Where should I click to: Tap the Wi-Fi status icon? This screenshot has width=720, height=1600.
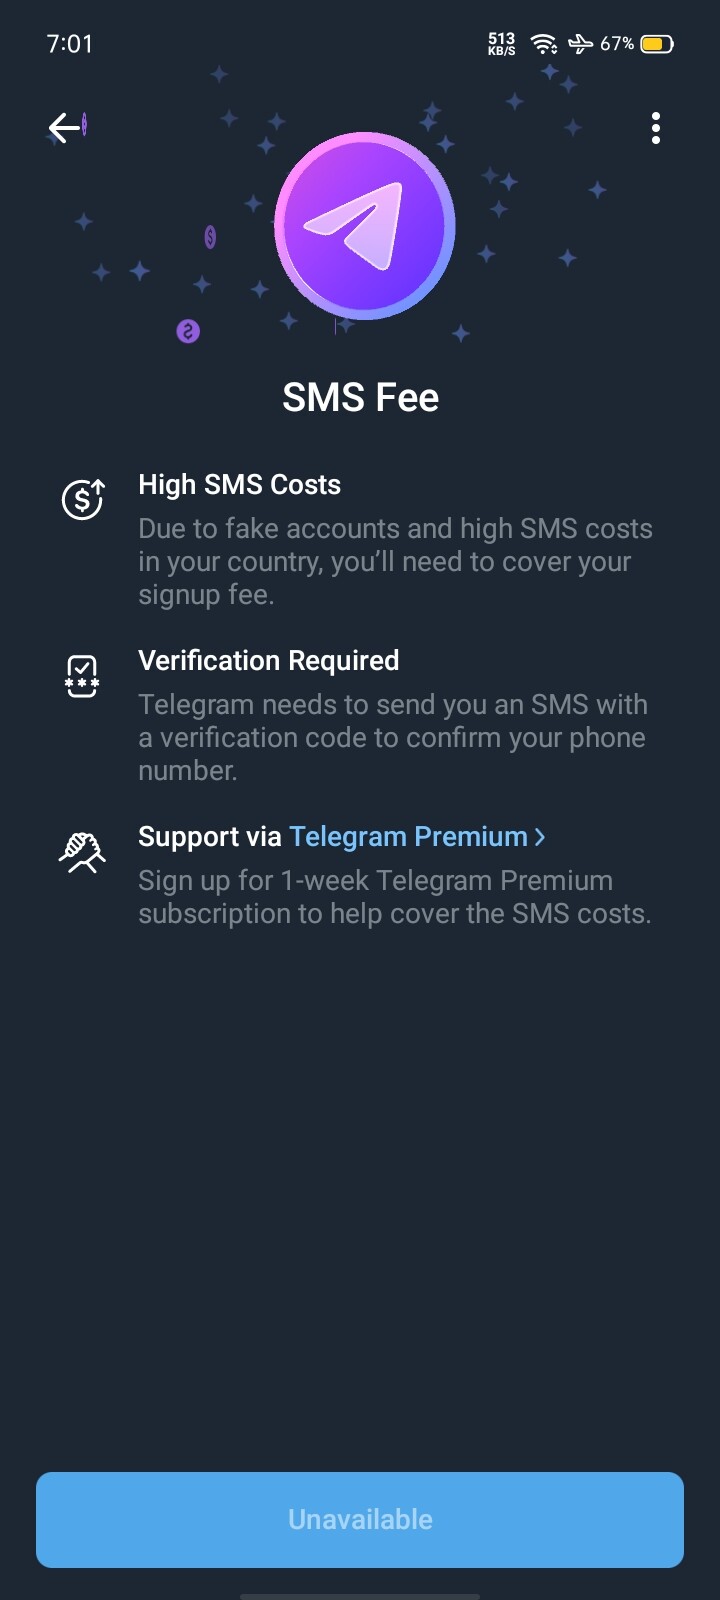(x=543, y=44)
